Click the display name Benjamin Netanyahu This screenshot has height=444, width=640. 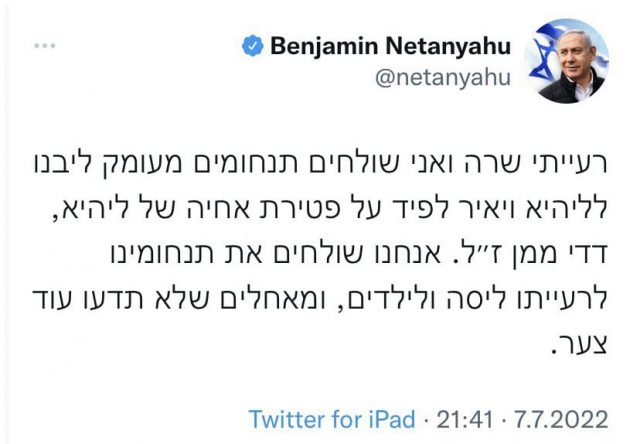click(x=391, y=47)
